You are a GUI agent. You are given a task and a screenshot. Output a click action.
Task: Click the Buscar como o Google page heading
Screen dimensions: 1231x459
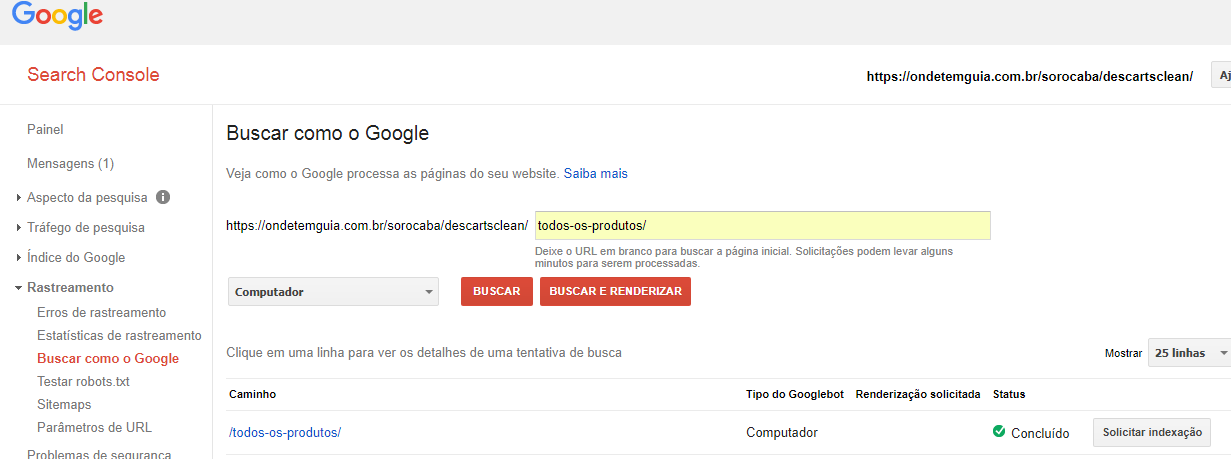328,133
